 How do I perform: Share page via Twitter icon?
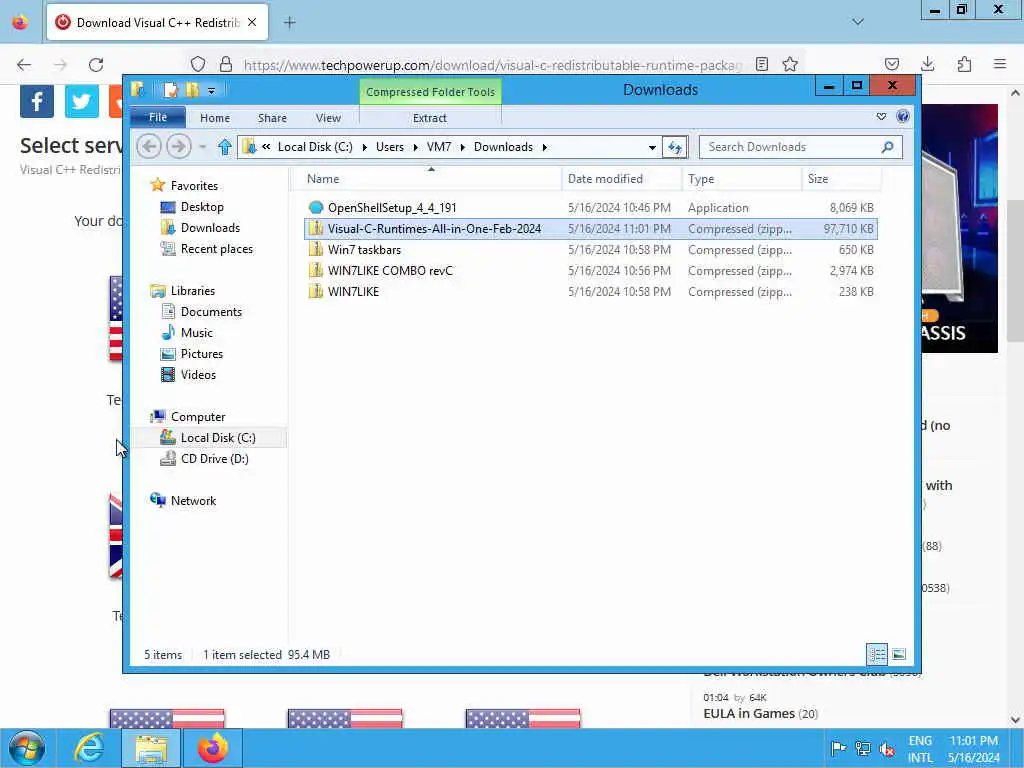click(x=82, y=101)
